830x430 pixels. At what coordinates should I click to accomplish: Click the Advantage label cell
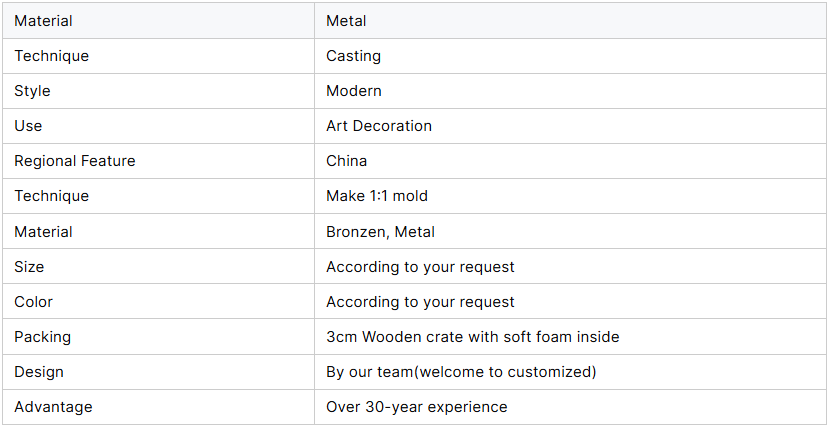coord(158,407)
